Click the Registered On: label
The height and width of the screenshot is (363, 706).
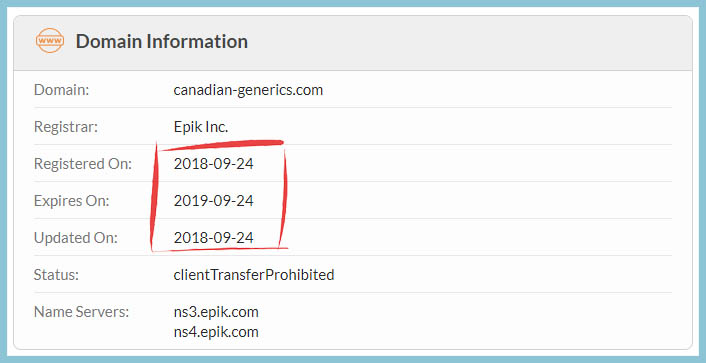pyautogui.click(x=83, y=164)
